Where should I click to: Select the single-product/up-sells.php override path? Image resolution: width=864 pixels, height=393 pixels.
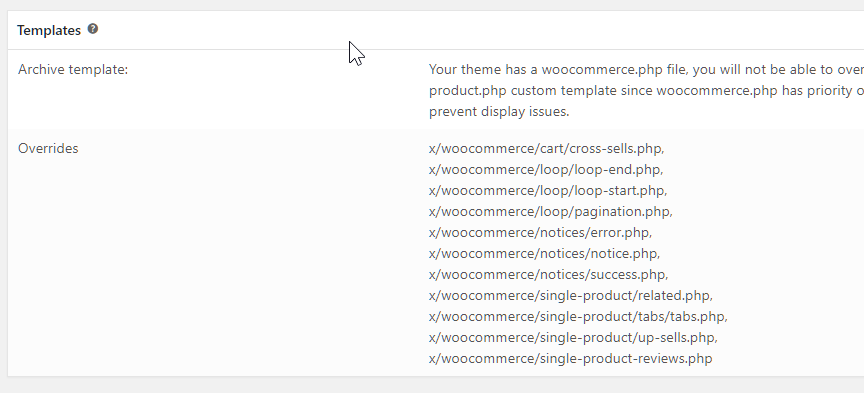pyautogui.click(x=573, y=337)
